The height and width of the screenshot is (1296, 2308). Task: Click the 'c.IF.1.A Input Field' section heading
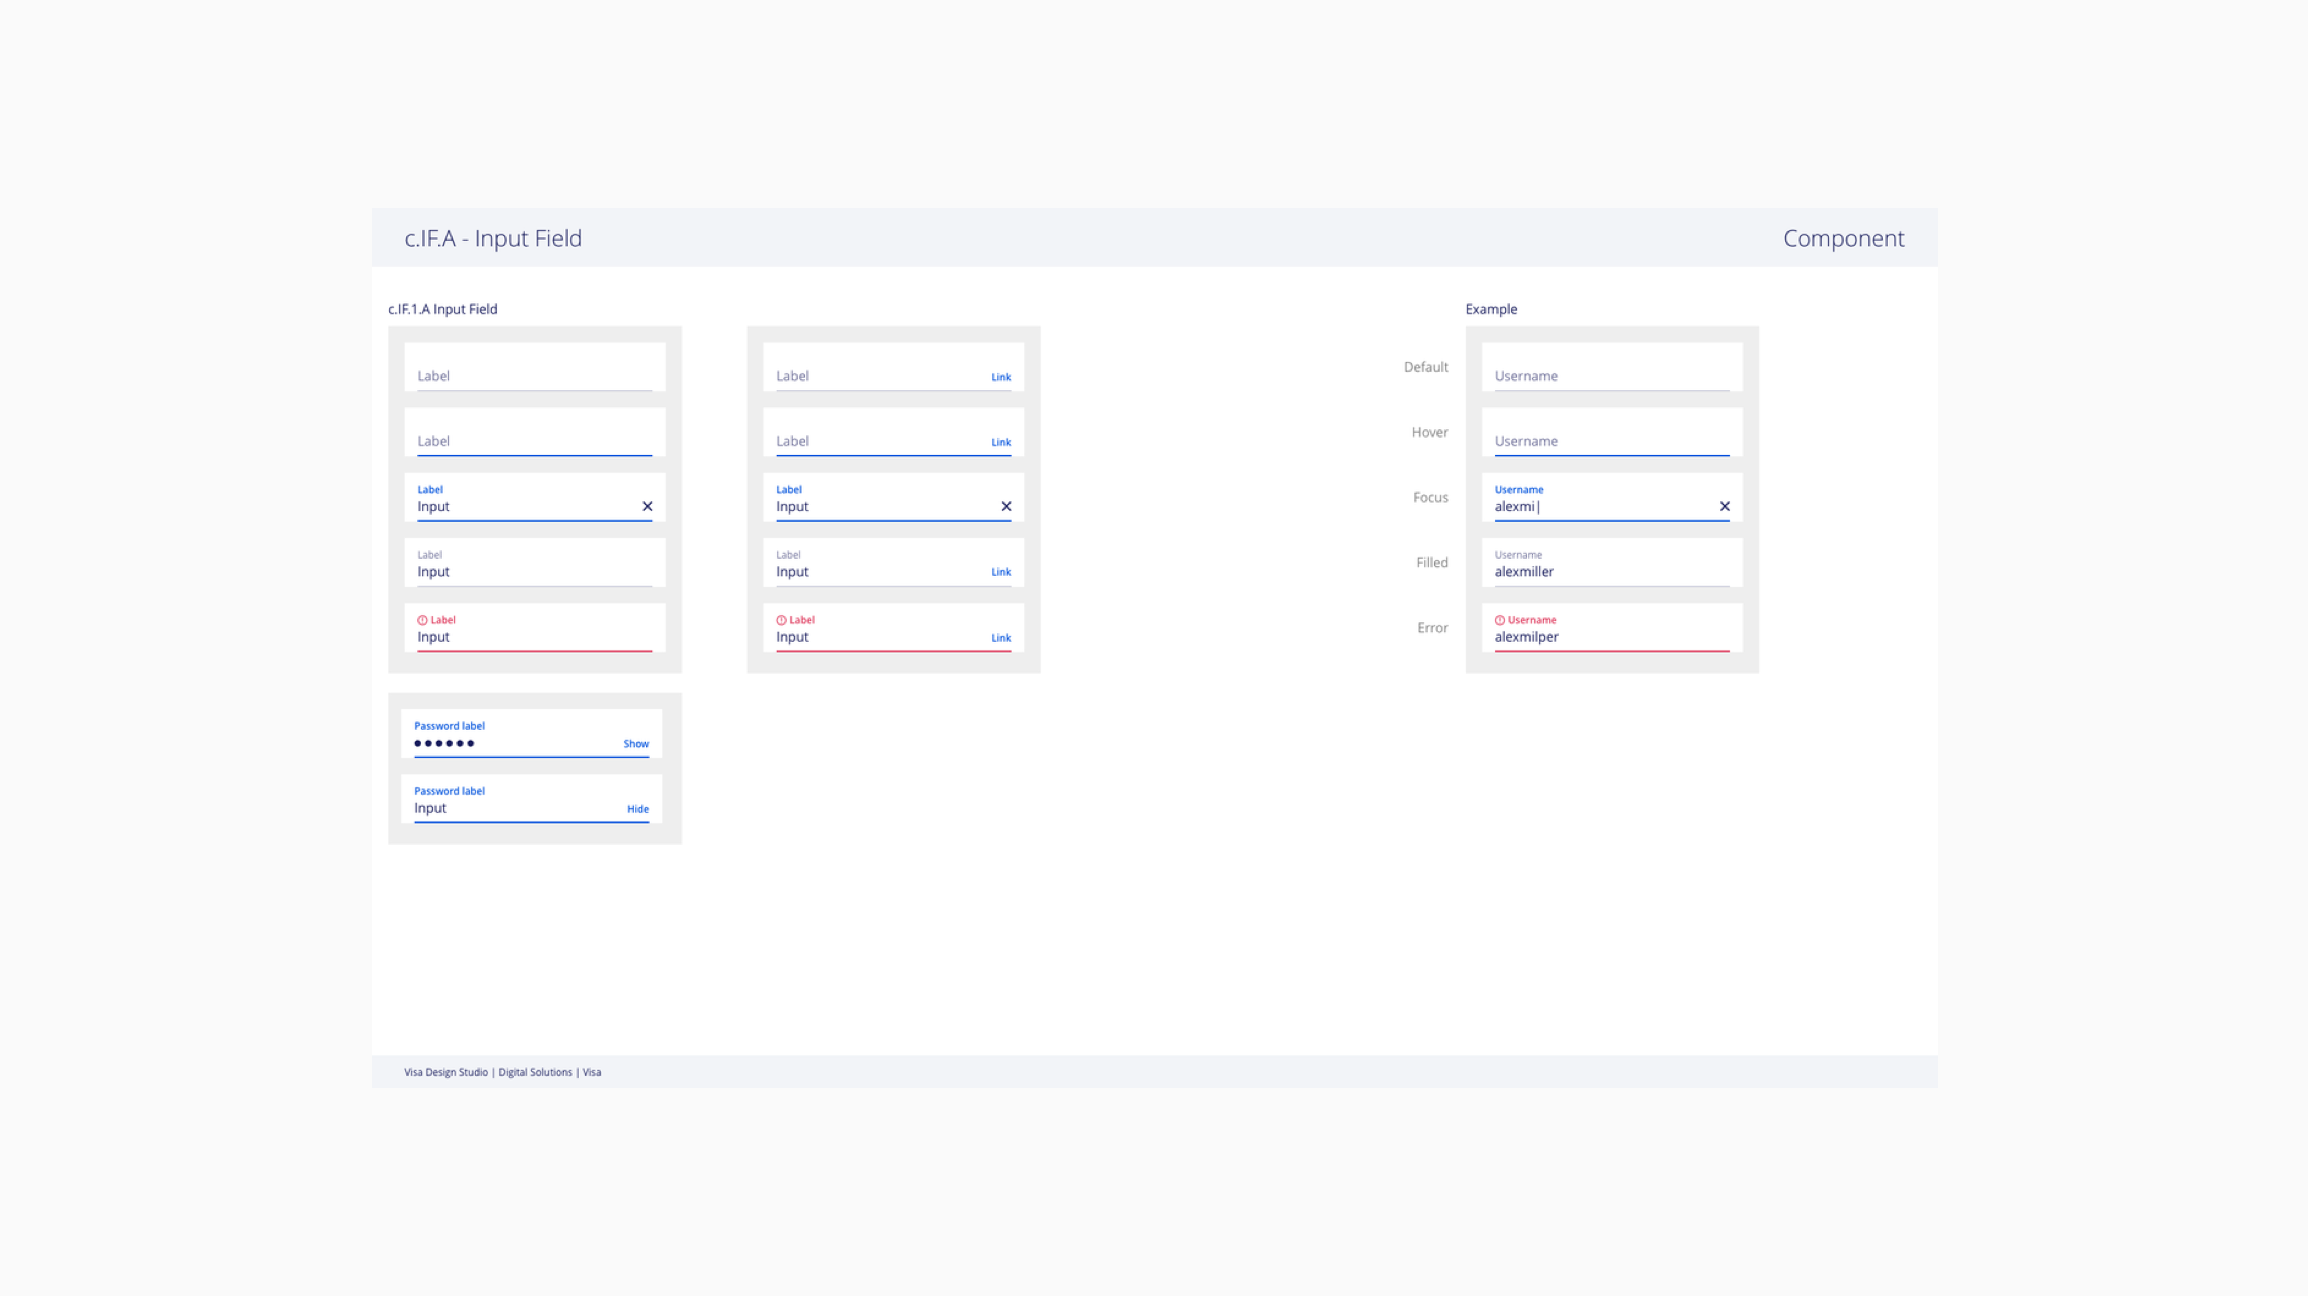pyautogui.click(x=443, y=309)
